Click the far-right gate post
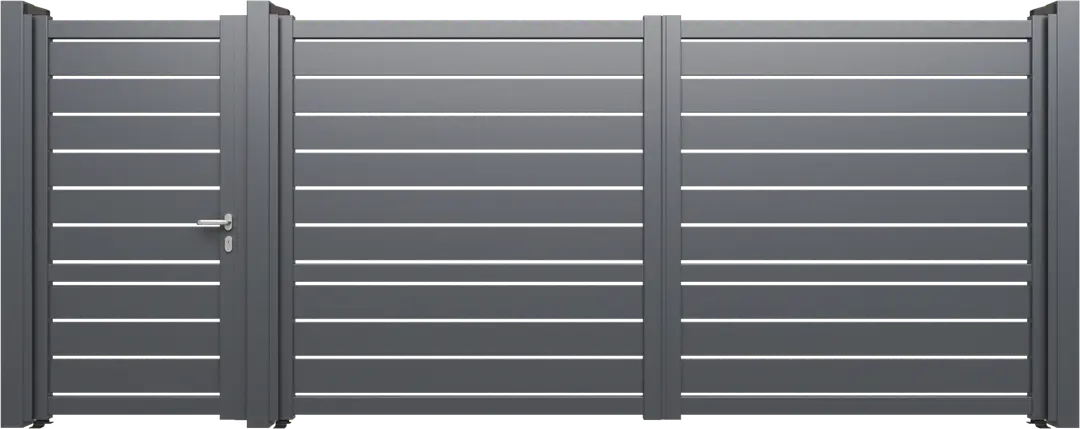Screen dimensions: 1080x429 coord(1060,215)
